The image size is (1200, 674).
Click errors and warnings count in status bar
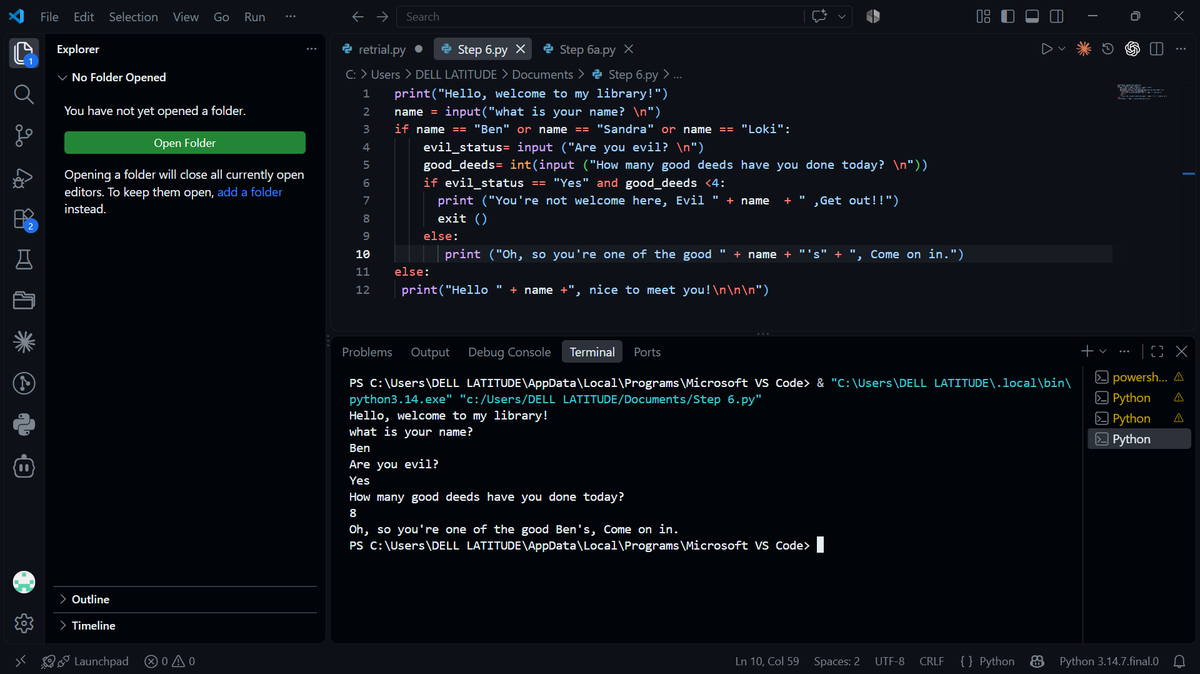point(169,661)
